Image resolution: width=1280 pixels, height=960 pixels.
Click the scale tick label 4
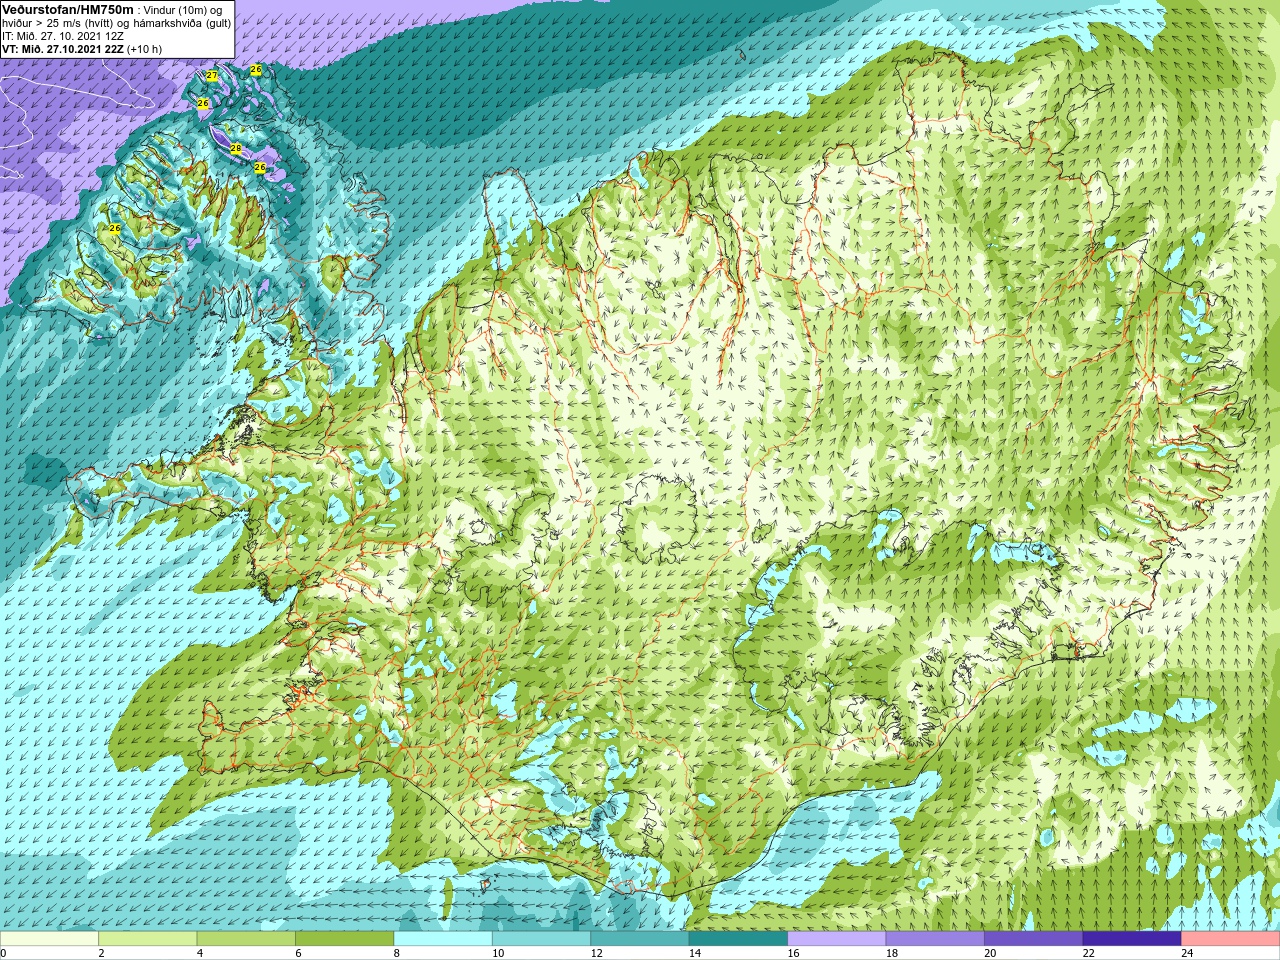tap(199, 953)
